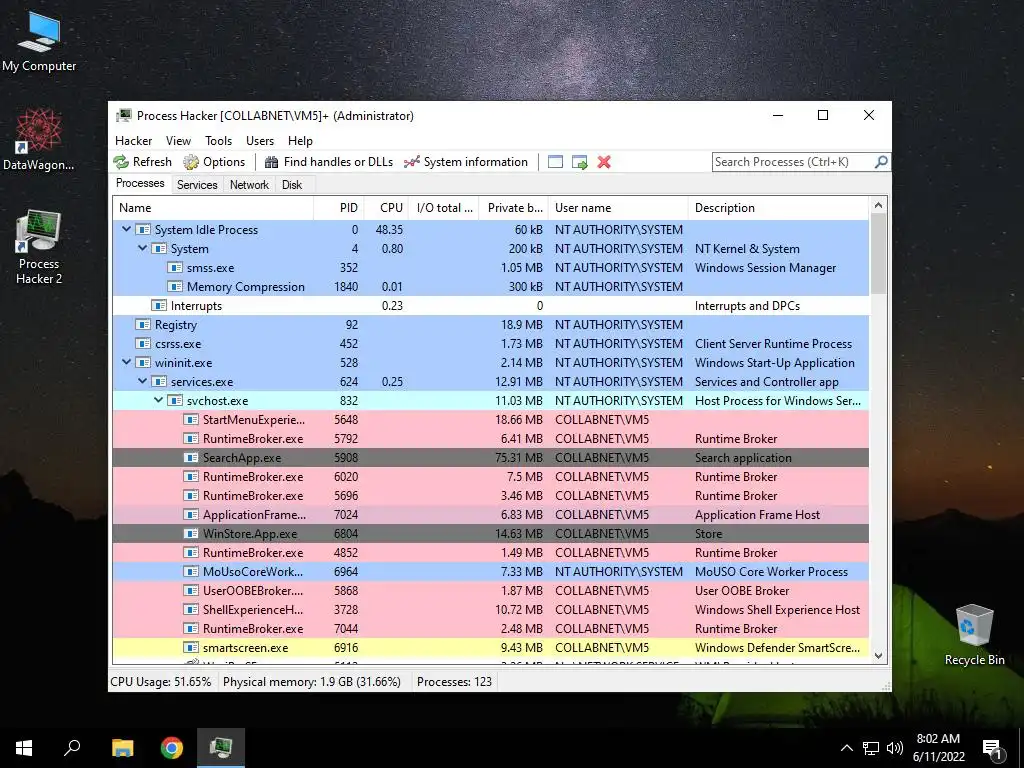
Task: Click the csrss.exe process icon
Action: point(143,344)
